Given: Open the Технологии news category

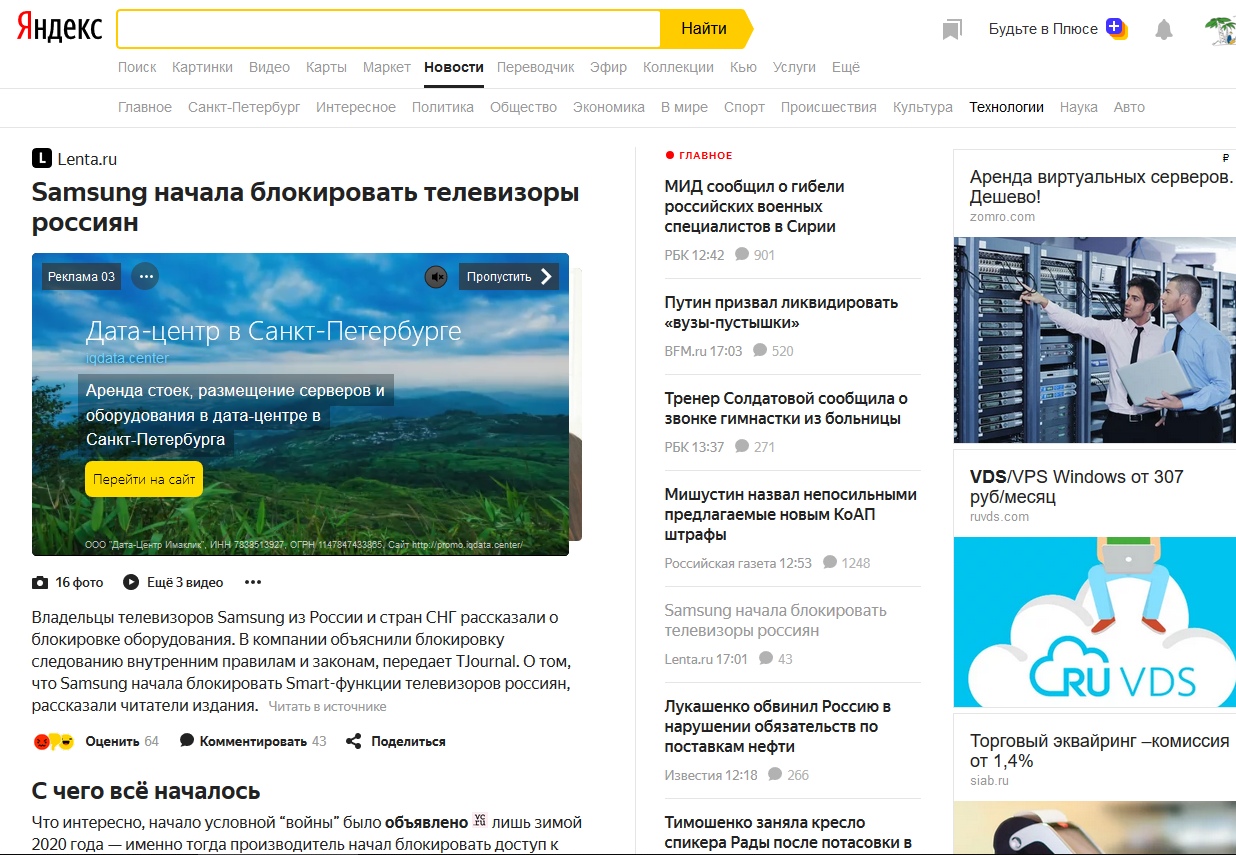Looking at the screenshot, I should 1006,107.
